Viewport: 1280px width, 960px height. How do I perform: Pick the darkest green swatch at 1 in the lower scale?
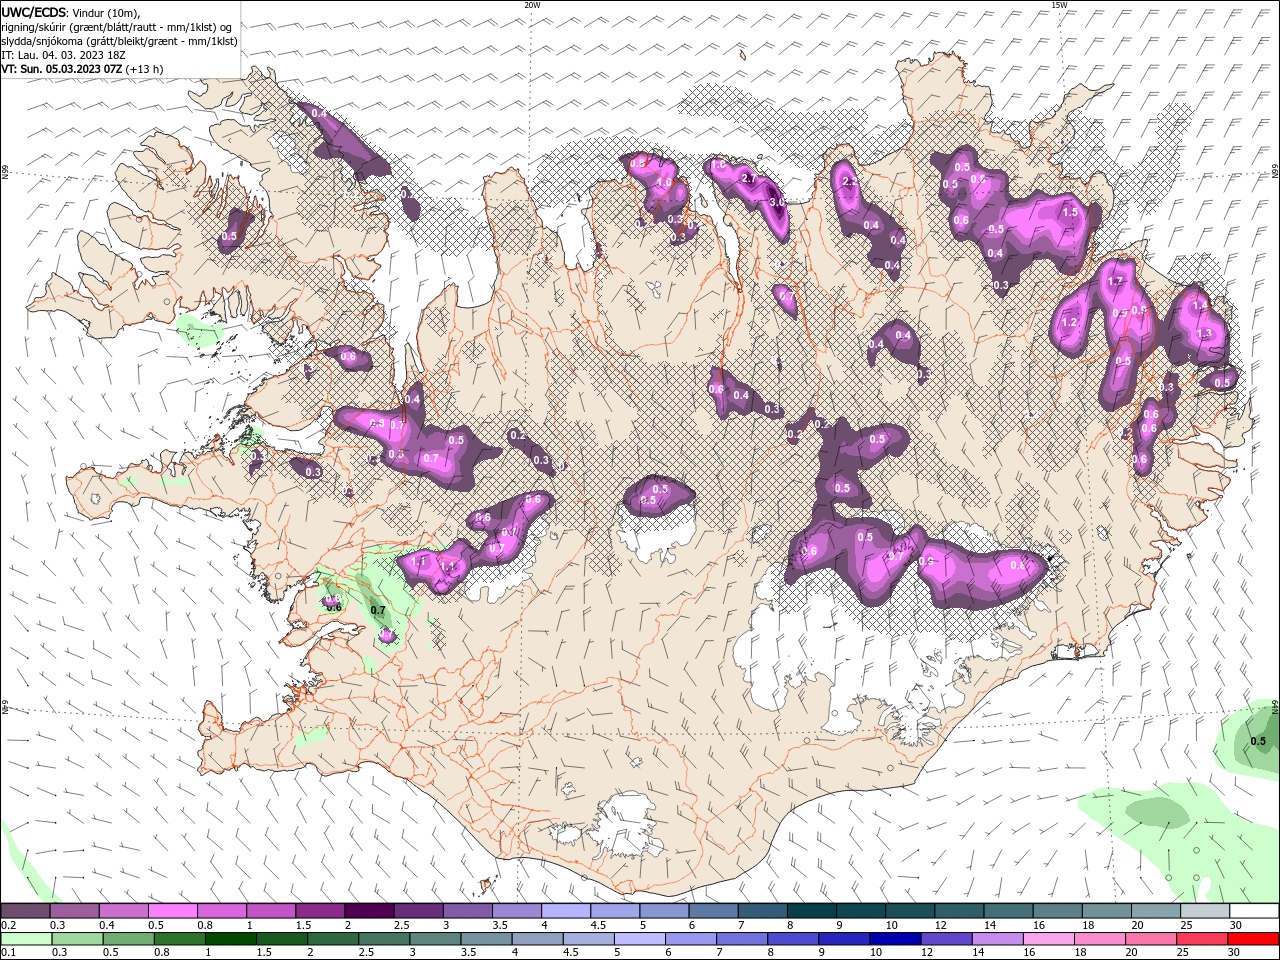click(x=230, y=939)
